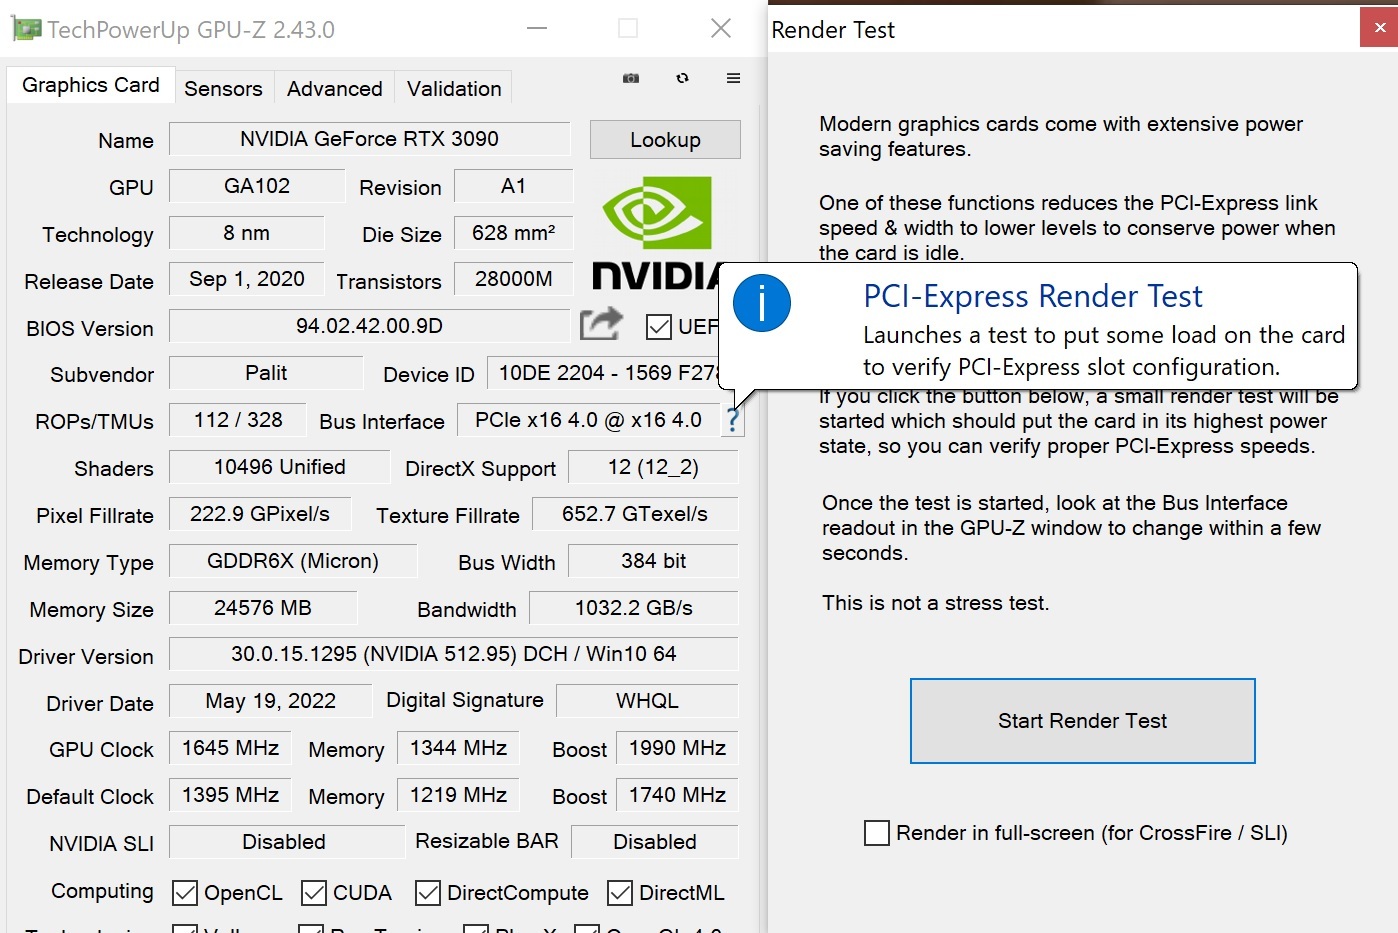This screenshot has height=933, width=1398.
Task: Click the Device ID field "10DE 2204 - 1569"
Action: [603, 373]
